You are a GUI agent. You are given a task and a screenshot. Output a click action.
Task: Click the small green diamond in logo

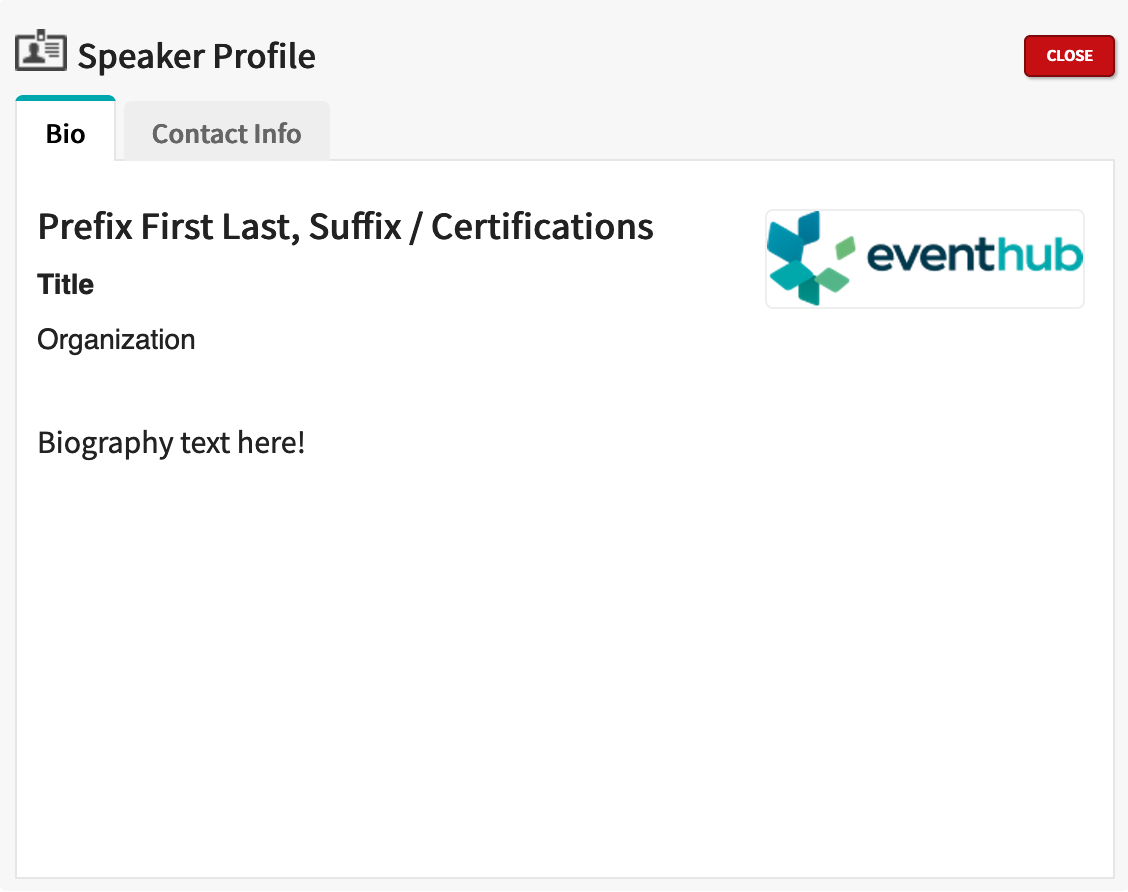click(x=845, y=248)
